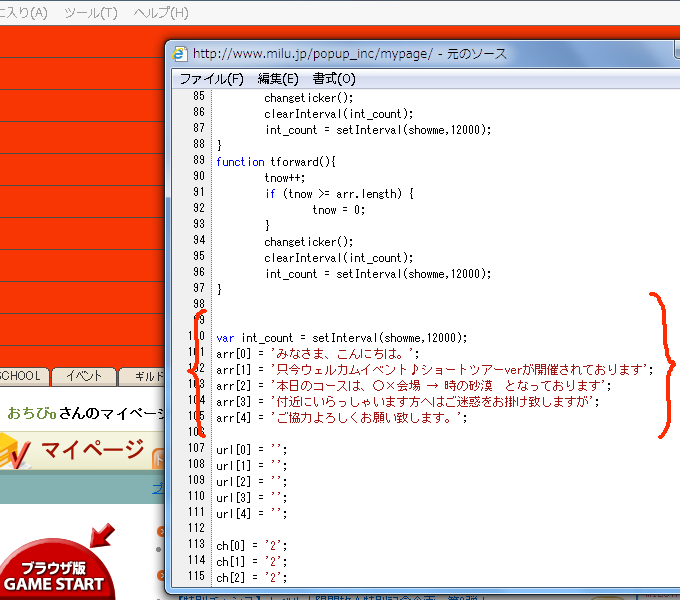Click the IE page icon in source window title

(x=180, y=54)
